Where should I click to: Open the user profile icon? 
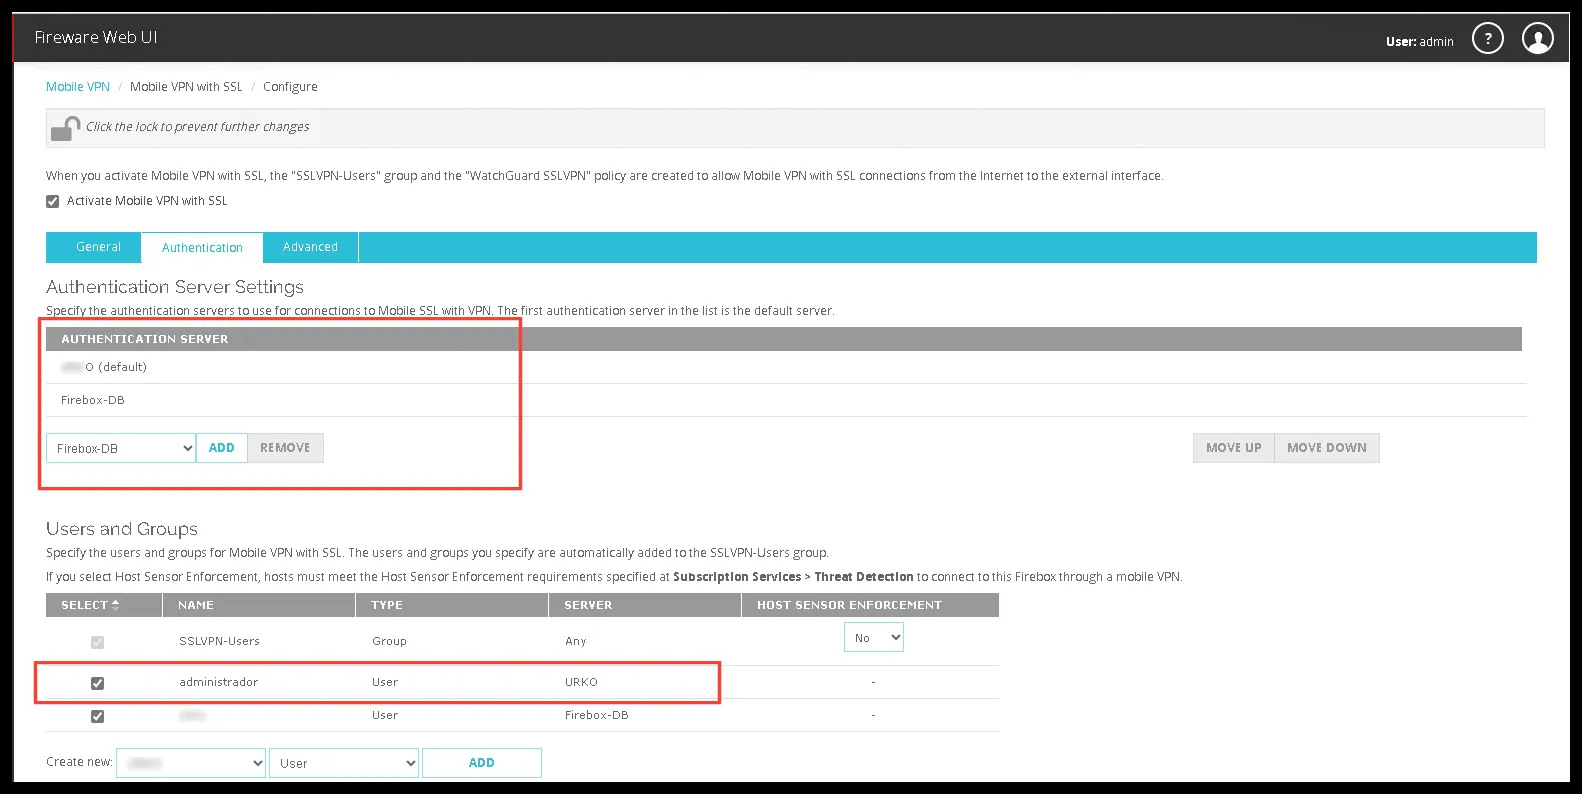click(1537, 39)
